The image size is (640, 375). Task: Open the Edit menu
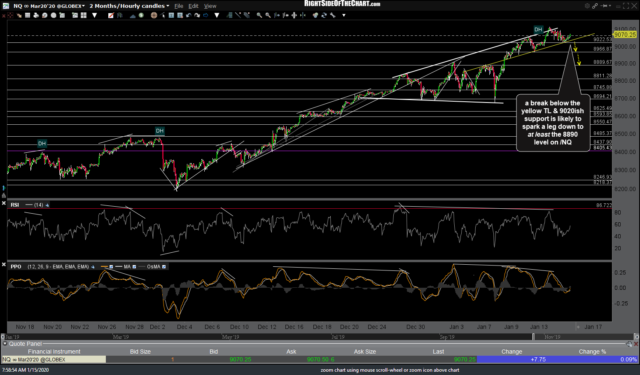(x=193, y=6)
